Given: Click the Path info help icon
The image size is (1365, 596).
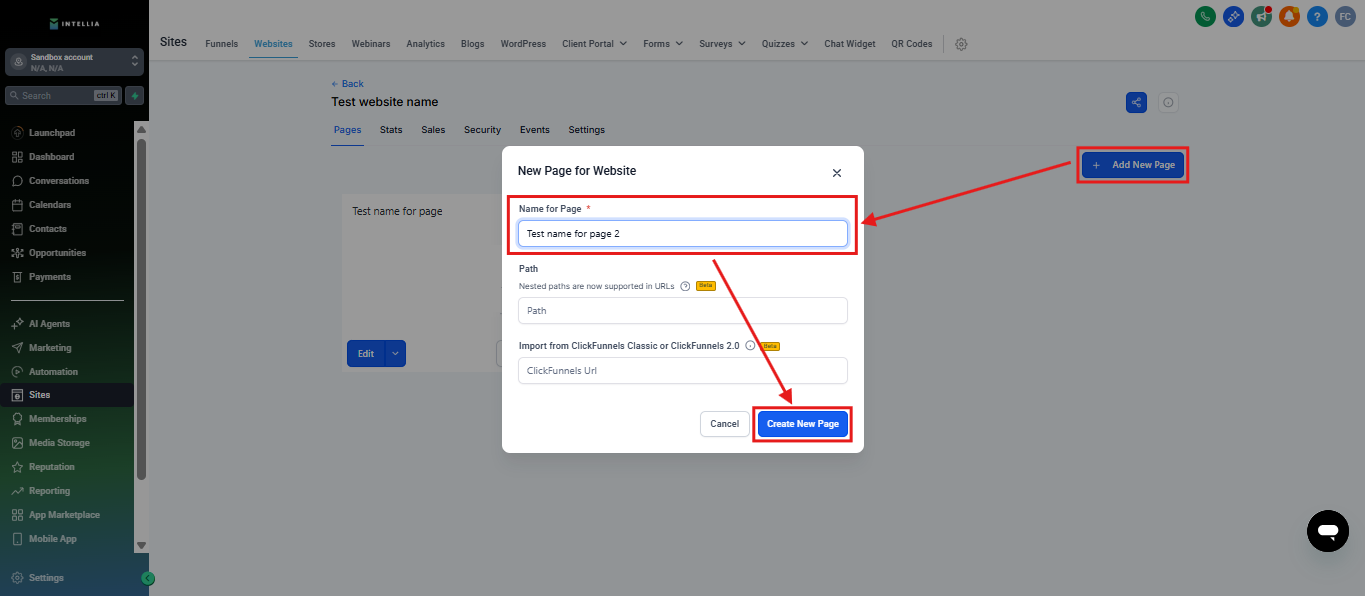Looking at the screenshot, I should pos(685,285).
